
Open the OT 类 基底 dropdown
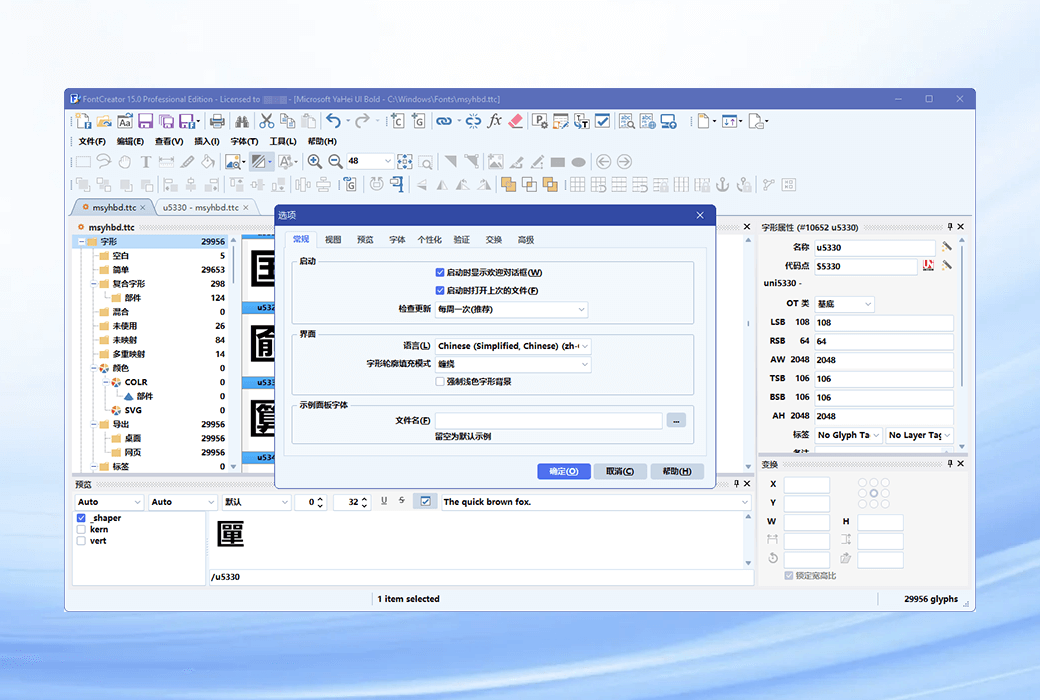[x=844, y=304]
